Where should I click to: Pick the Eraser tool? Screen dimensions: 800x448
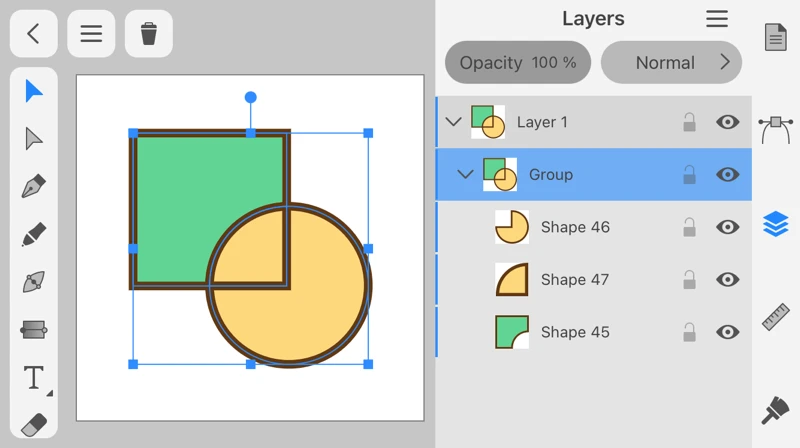34,424
